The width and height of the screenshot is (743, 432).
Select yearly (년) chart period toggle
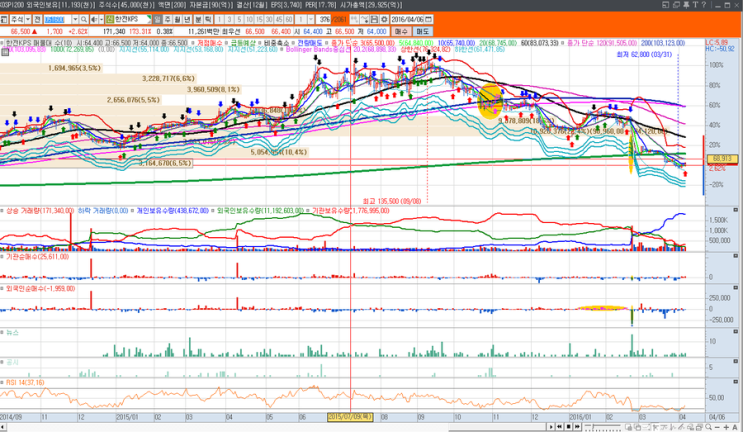tap(187, 19)
